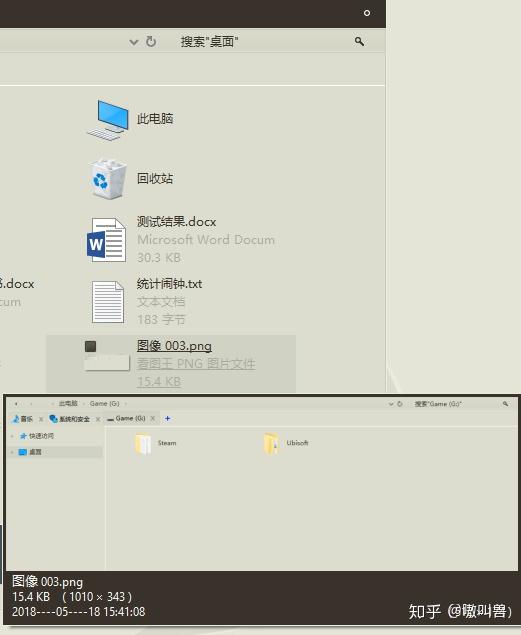Click the 15.4 KB size under 图像 003.png

(159, 381)
